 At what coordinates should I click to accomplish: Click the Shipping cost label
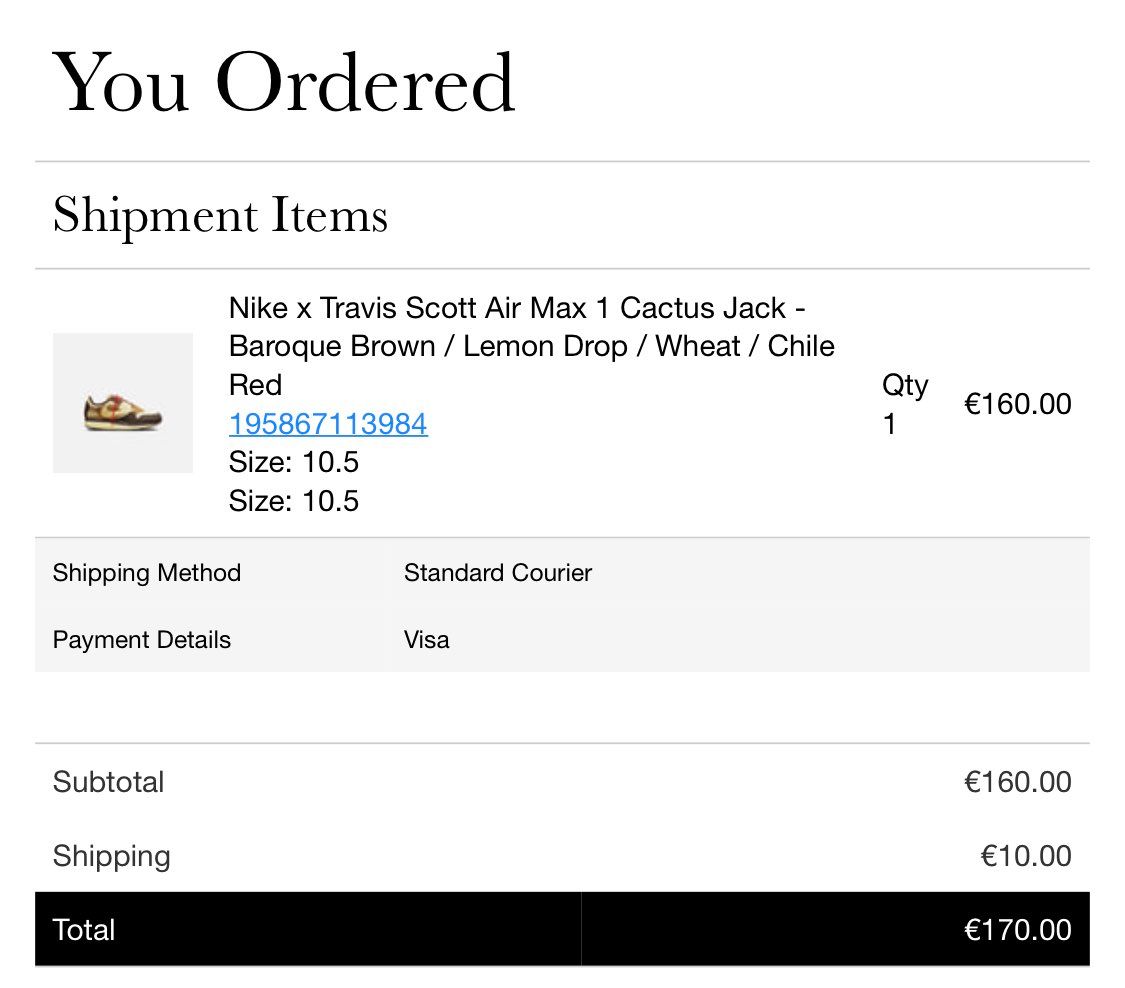click(x=111, y=856)
